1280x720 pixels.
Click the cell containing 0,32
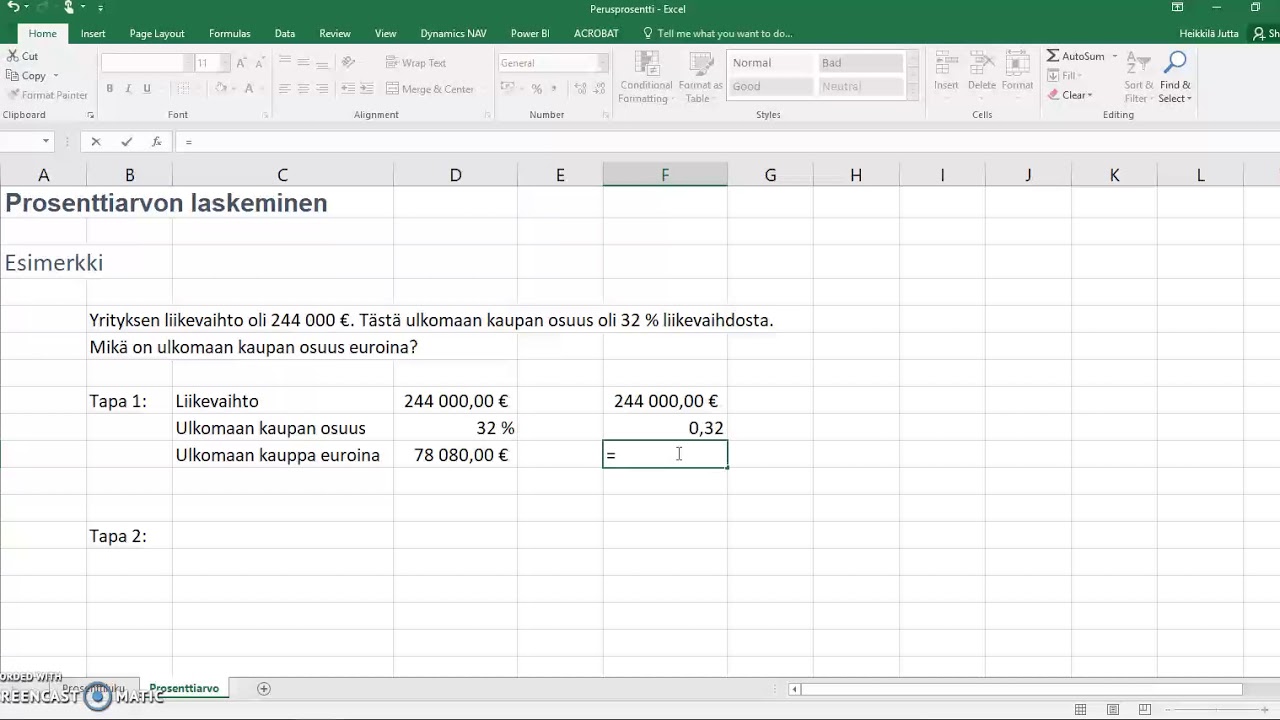tap(665, 428)
